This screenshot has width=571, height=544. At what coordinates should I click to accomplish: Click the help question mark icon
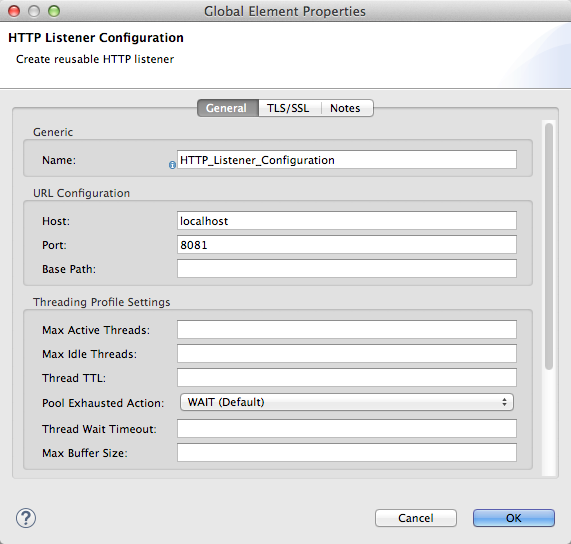pyautogui.click(x=26, y=518)
